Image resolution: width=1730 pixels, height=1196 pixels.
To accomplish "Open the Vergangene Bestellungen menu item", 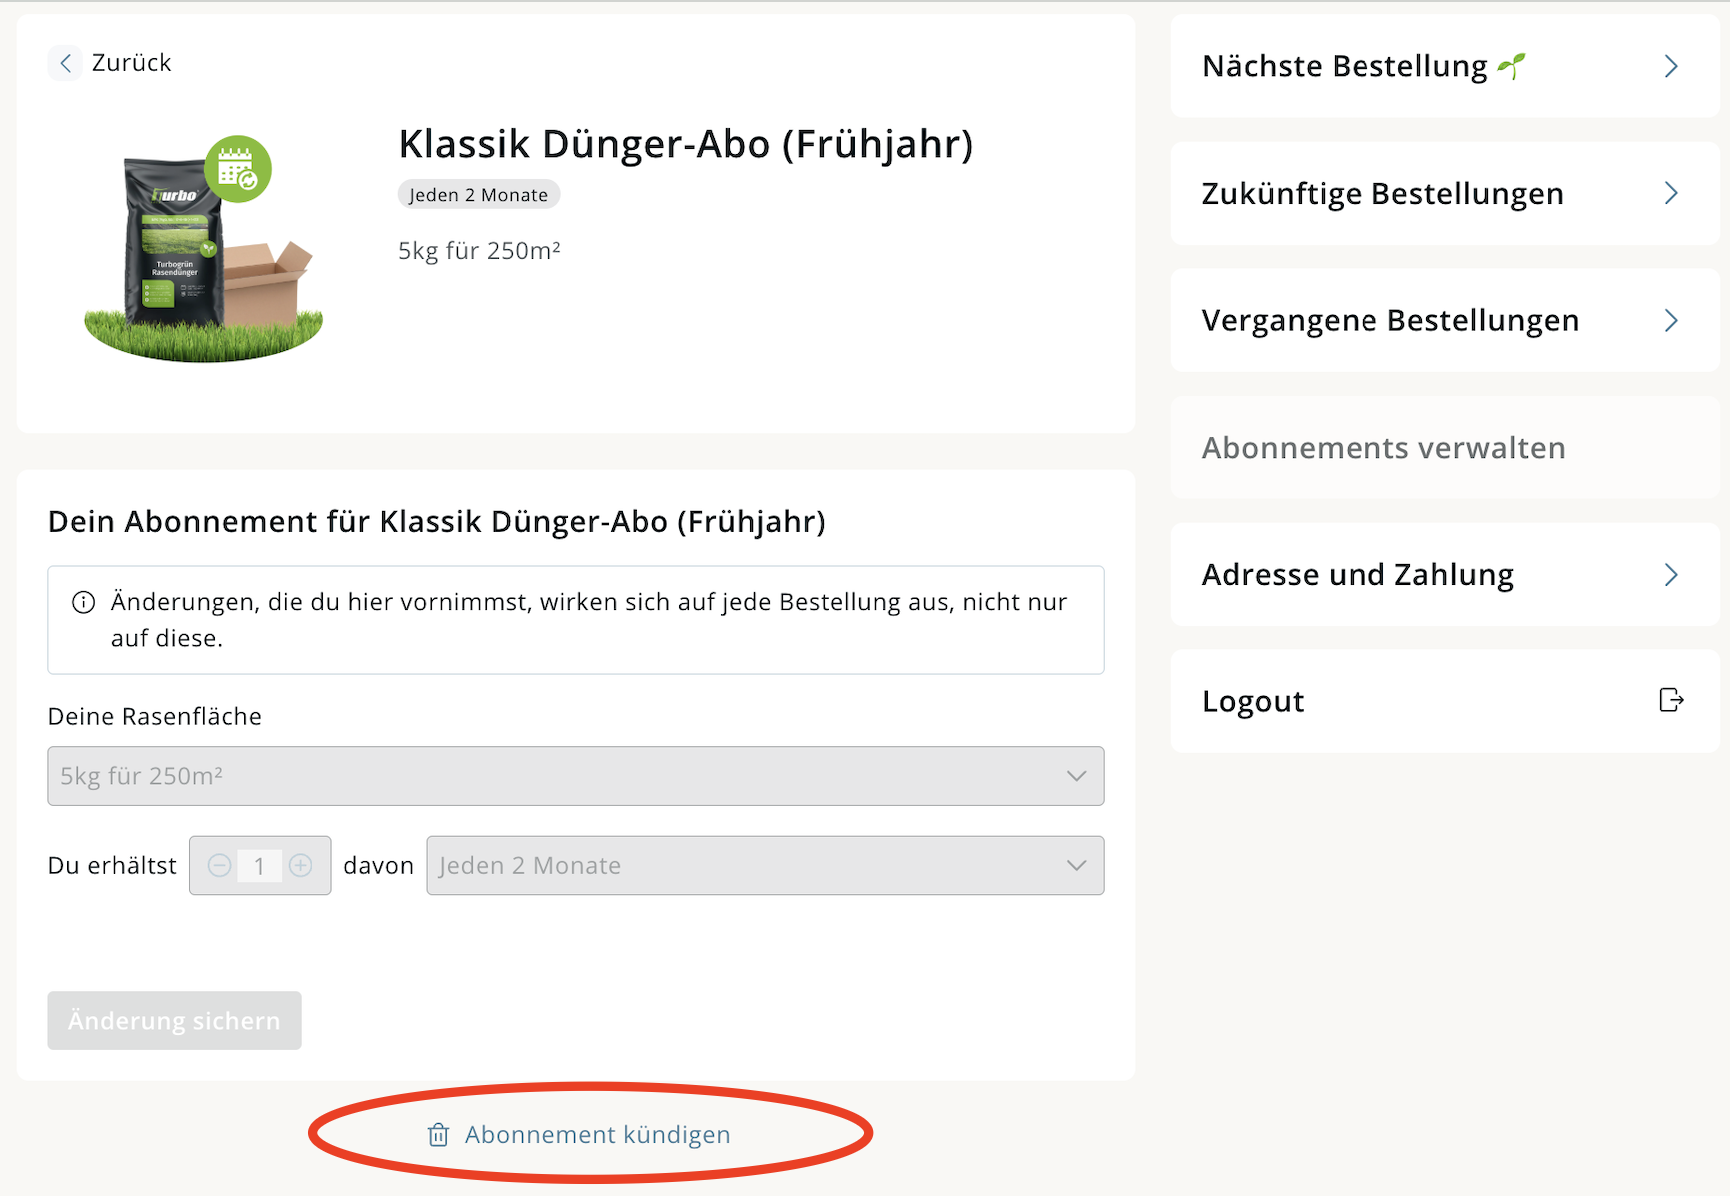I will (x=1445, y=320).
